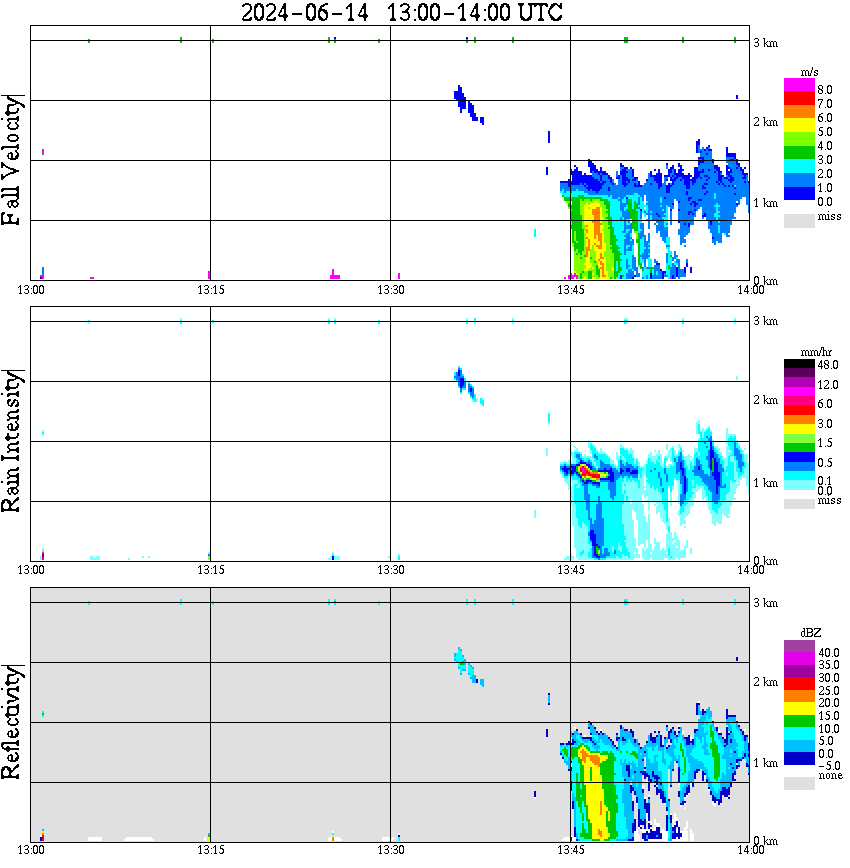Click the 40.0 value in the dBZ legend
Viewport: 850px width, 868px height.
click(828, 653)
